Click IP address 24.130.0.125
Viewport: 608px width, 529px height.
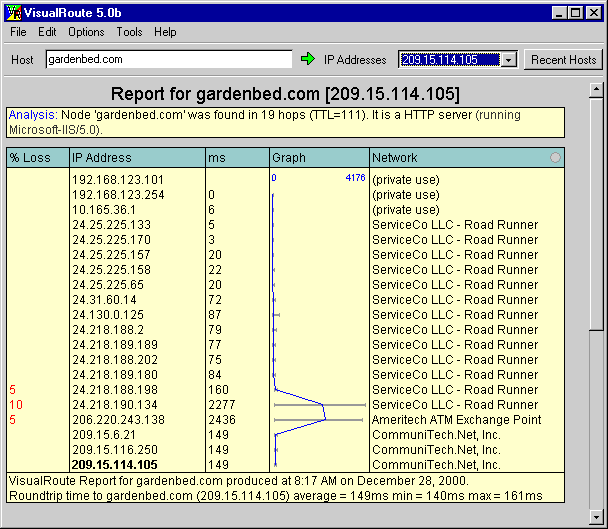(108, 315)
